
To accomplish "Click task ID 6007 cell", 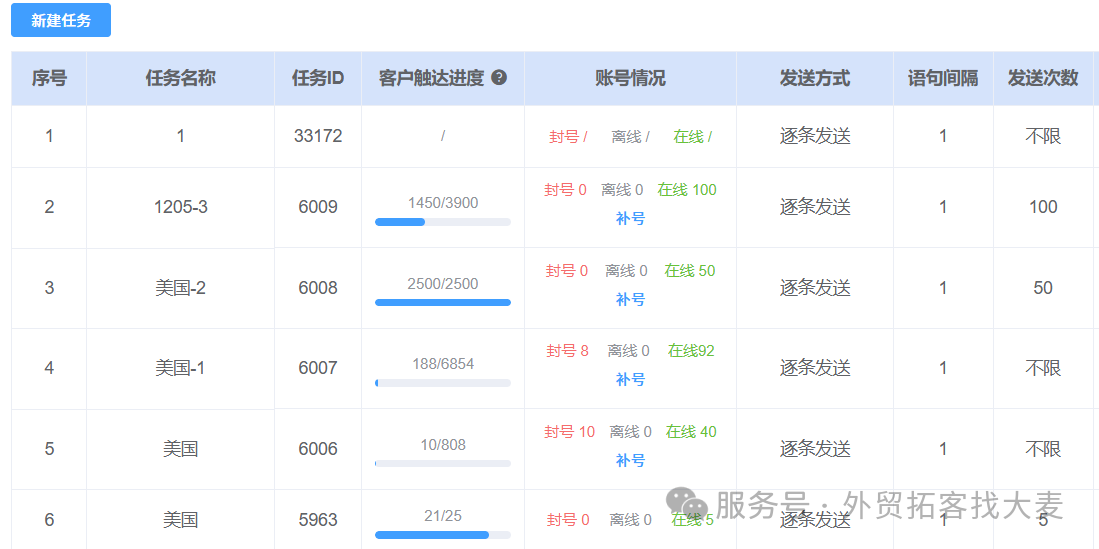I will [x=318, y=368].
